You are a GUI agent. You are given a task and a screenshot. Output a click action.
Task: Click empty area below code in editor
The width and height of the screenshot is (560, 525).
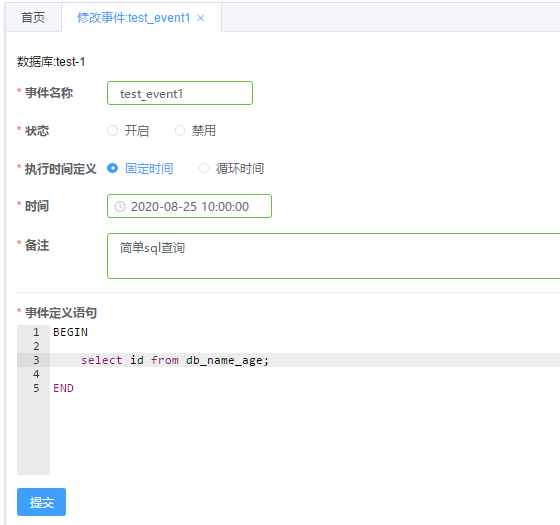[x=304, y=436]
